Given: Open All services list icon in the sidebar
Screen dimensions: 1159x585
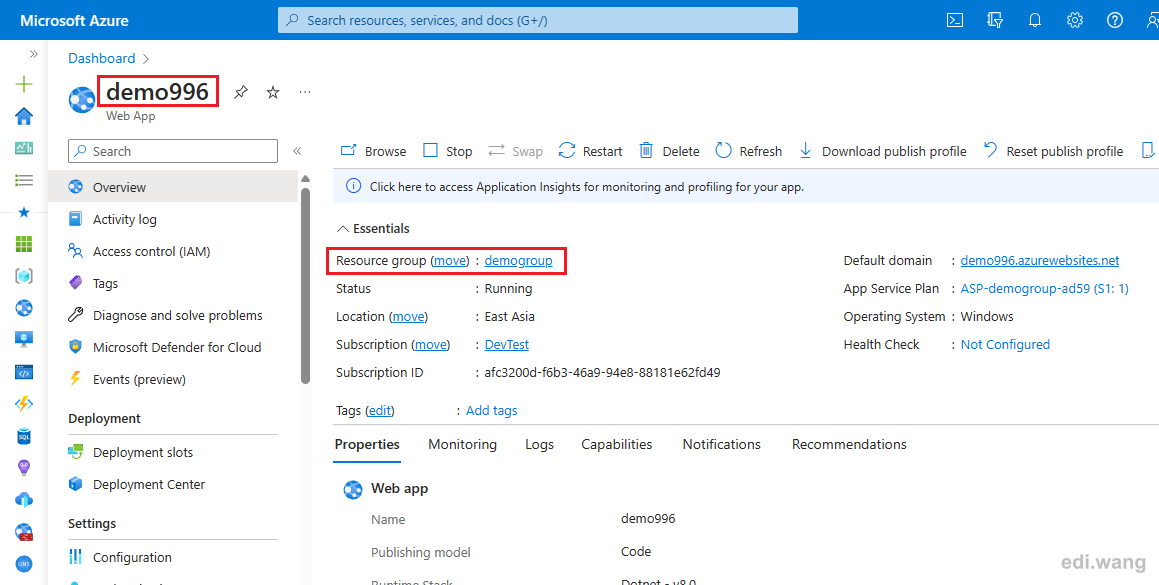Looking at the screenshot, I should [x=24, y=180].
